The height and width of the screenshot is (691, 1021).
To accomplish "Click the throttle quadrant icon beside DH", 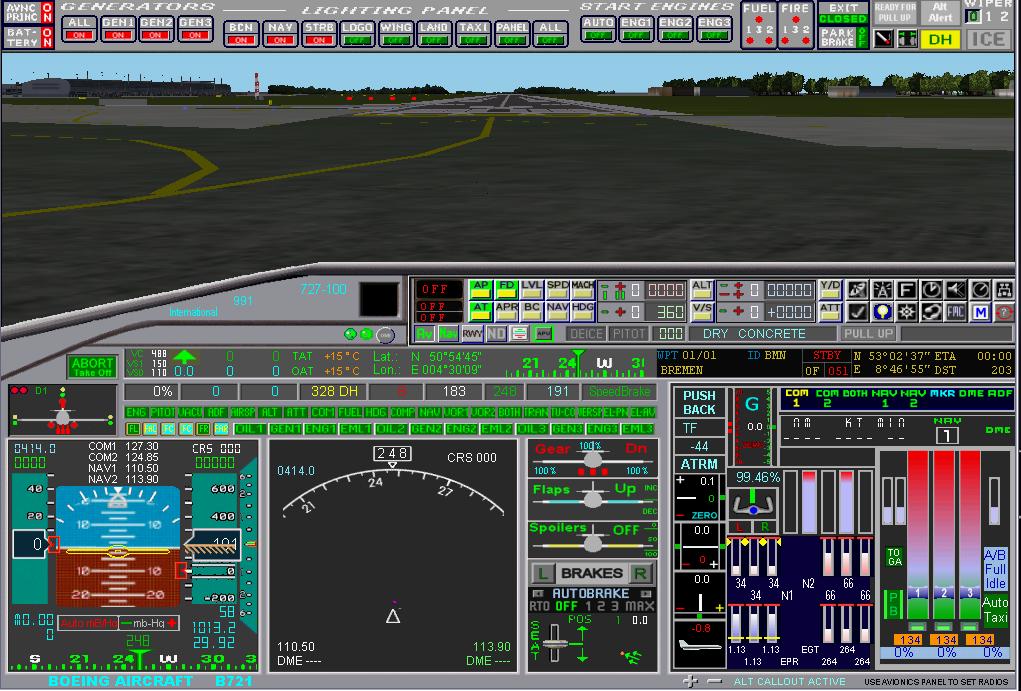I will click(907, 39).
